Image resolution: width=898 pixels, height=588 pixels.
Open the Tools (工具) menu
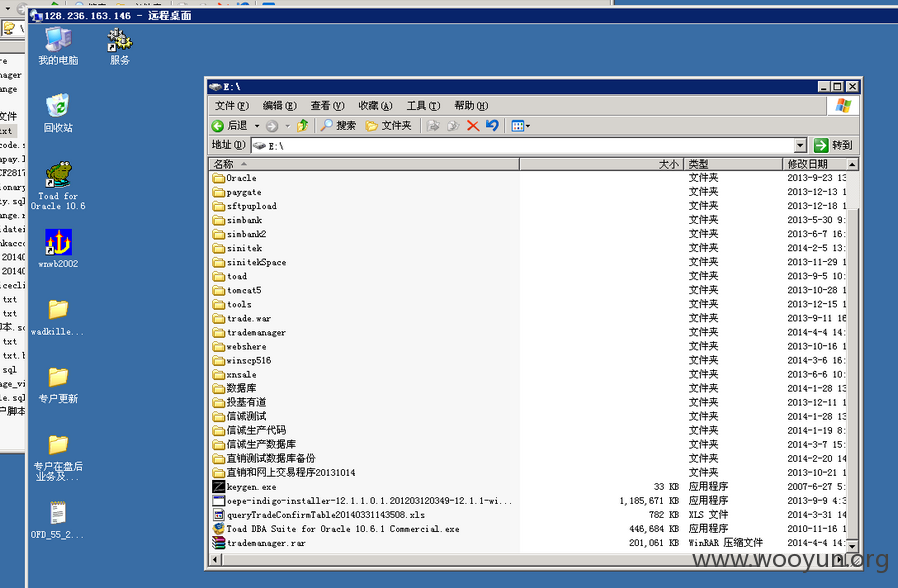point(423,105)
